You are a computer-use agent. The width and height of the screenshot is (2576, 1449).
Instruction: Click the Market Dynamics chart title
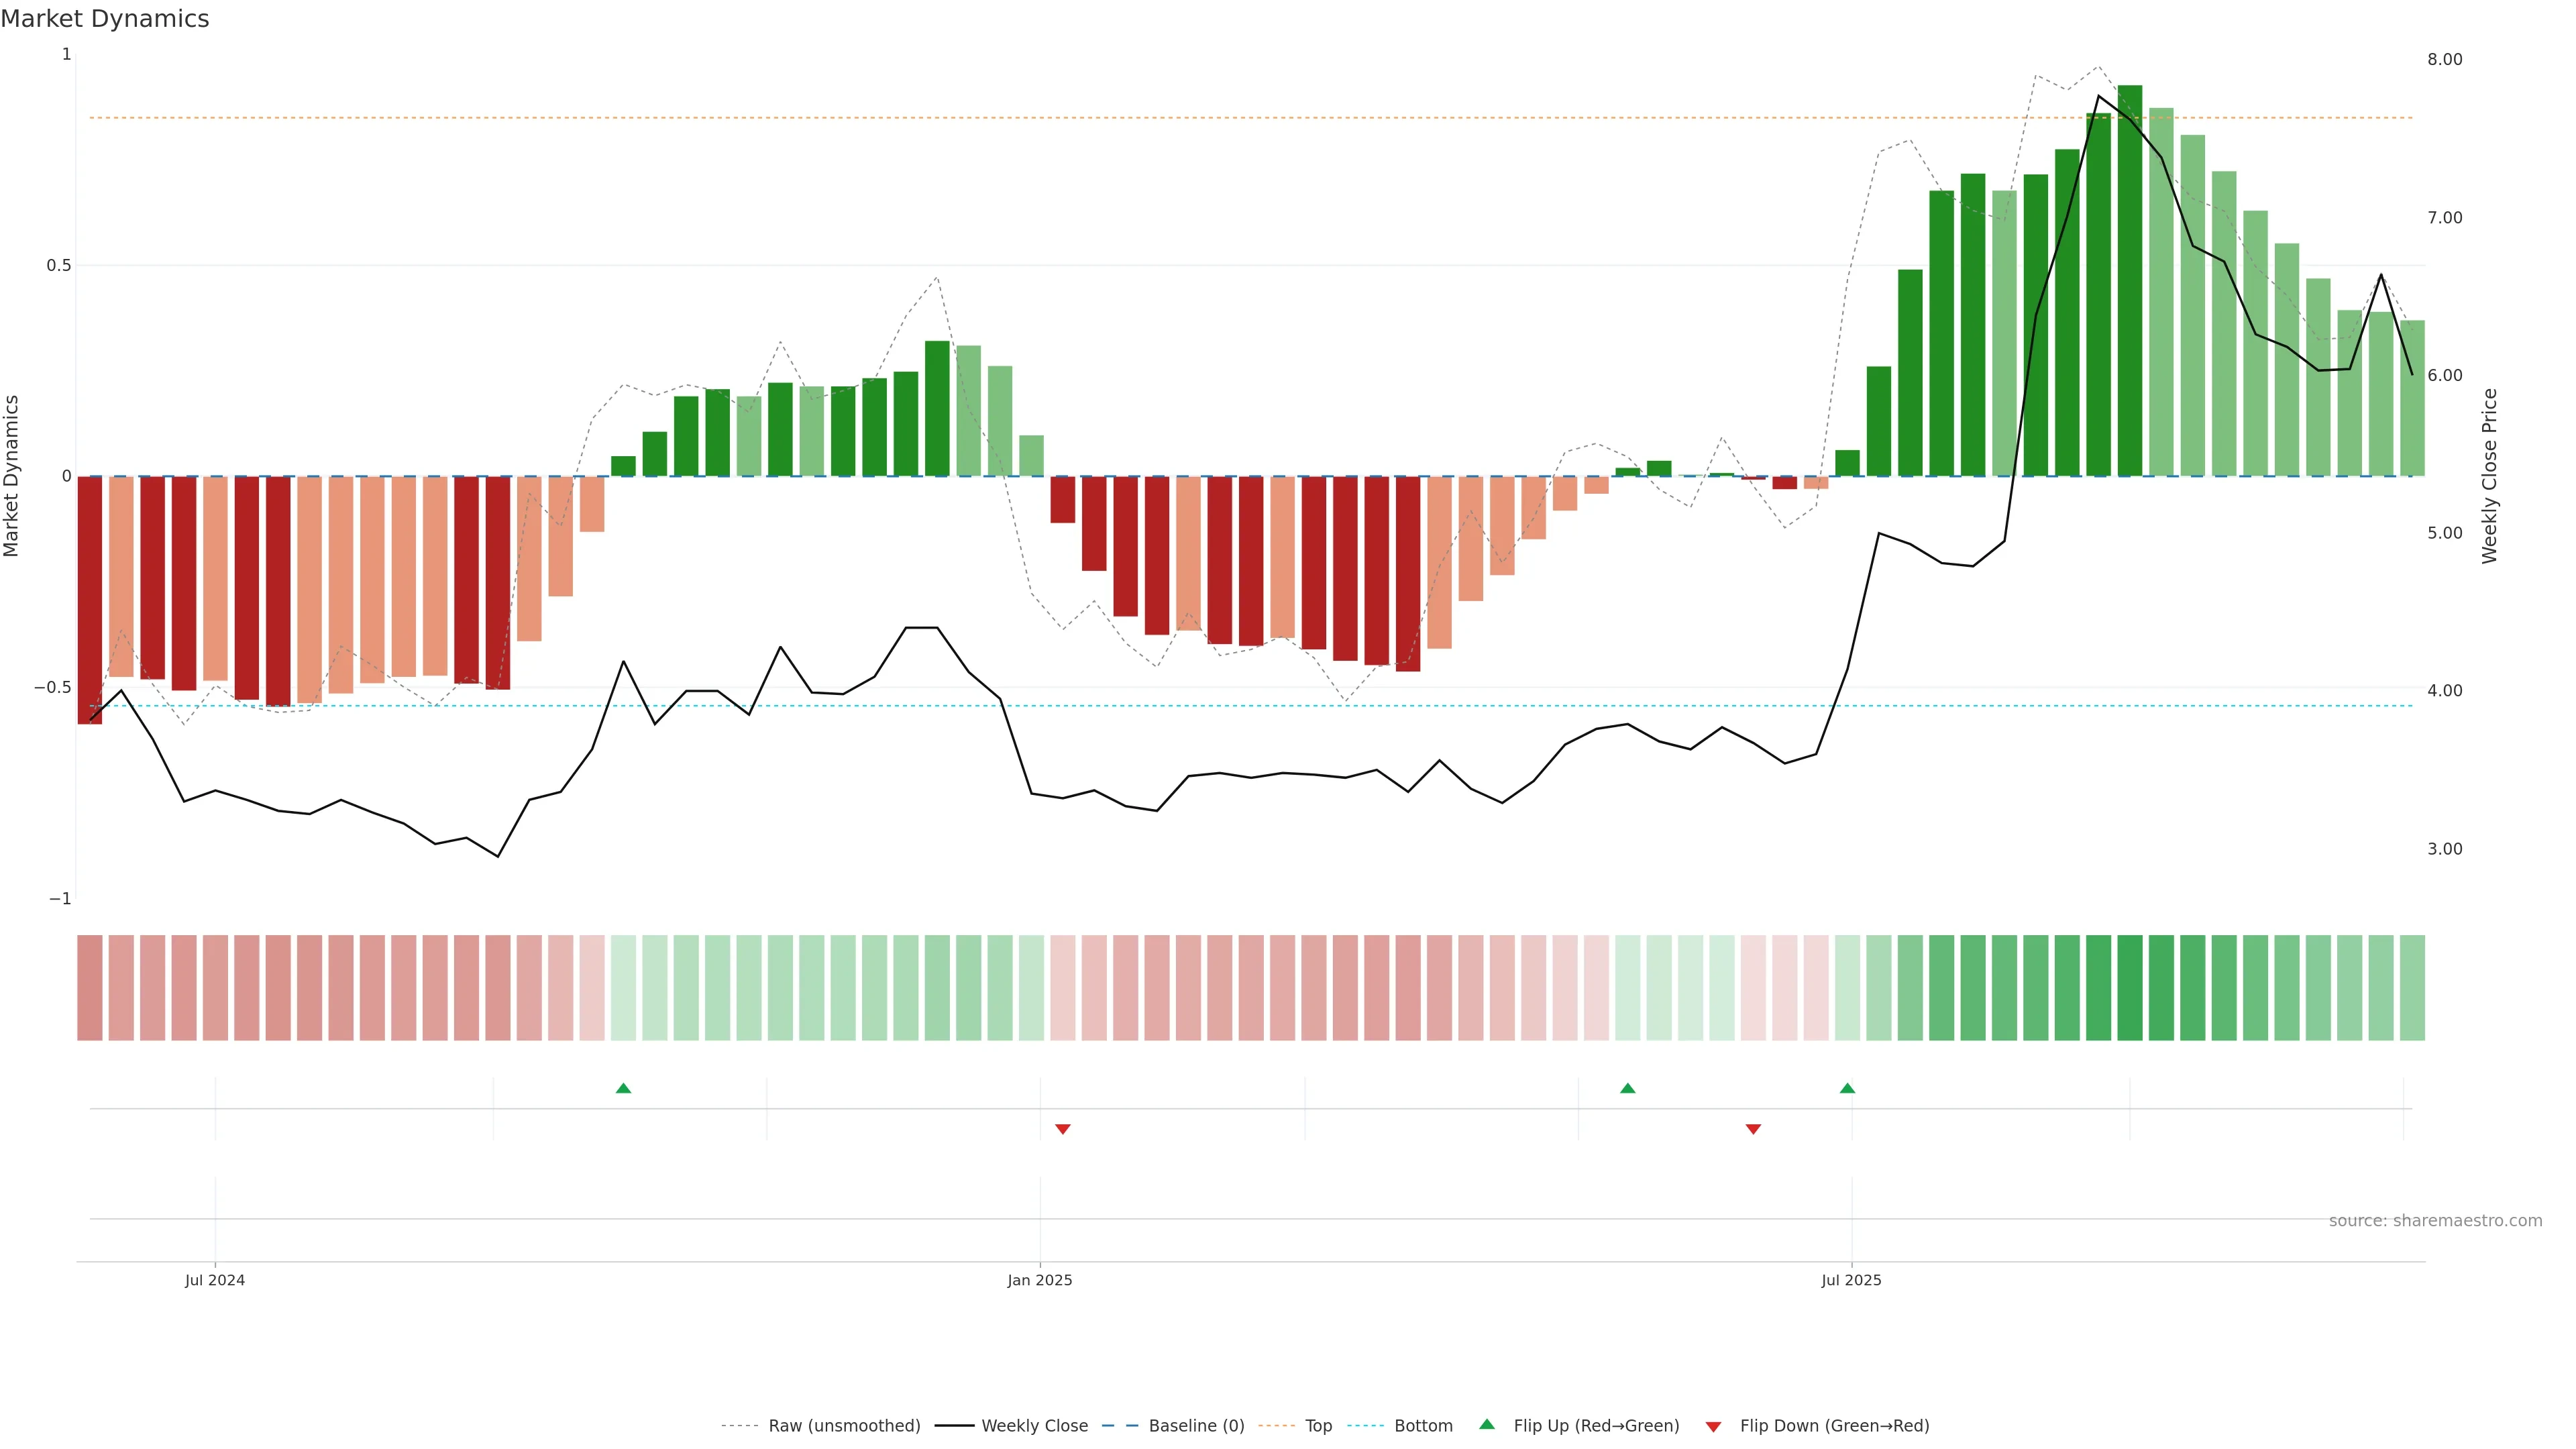105,19
